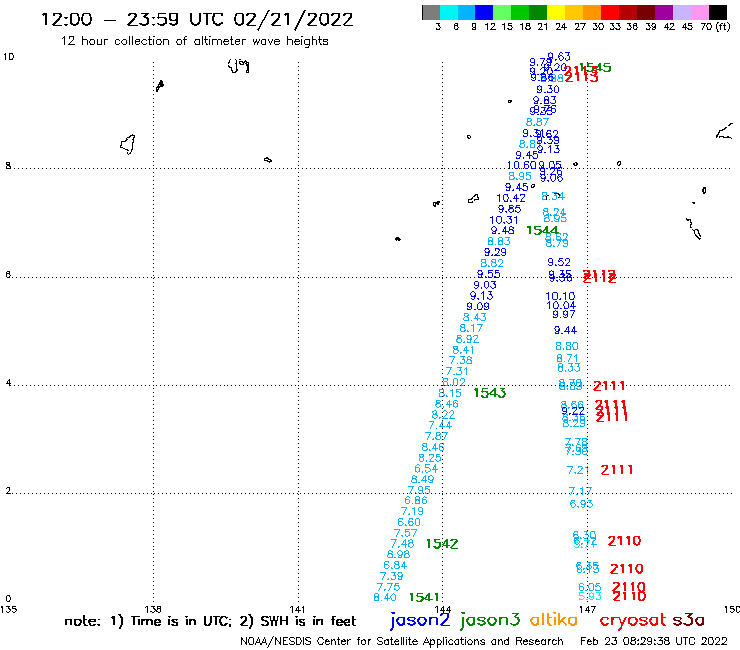Click the note about UTC and feet
Viewport: 740px width, 650px height.
(210, 621)
